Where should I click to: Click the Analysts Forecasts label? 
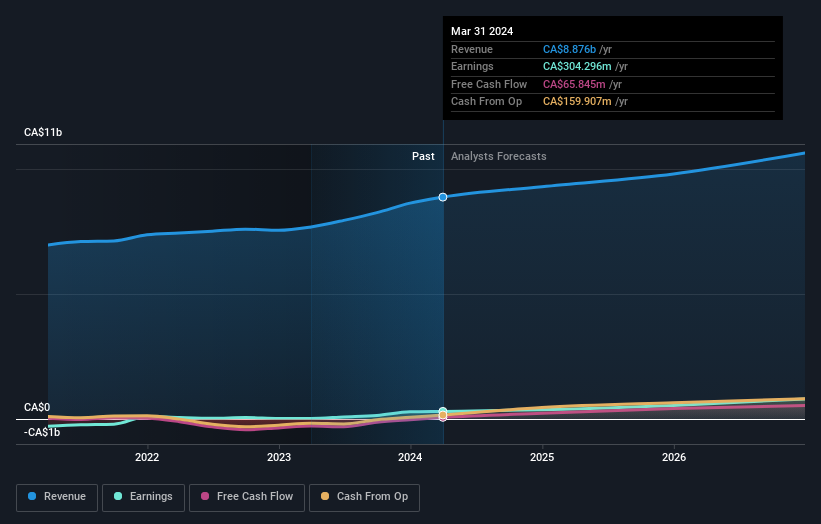point(498,157)
